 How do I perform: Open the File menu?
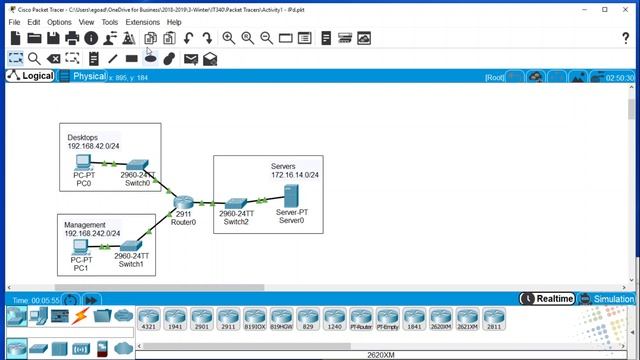click(x=14, y=22)
